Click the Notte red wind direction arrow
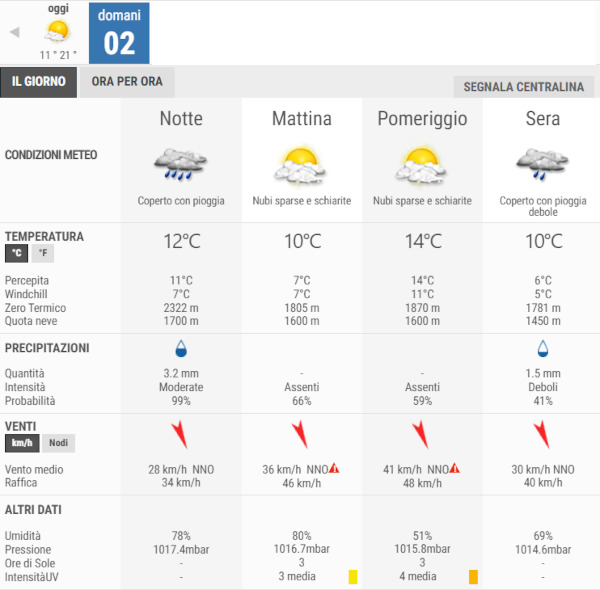Image resolution: width=600 pixels, height=590 pixels. [181, 434]
